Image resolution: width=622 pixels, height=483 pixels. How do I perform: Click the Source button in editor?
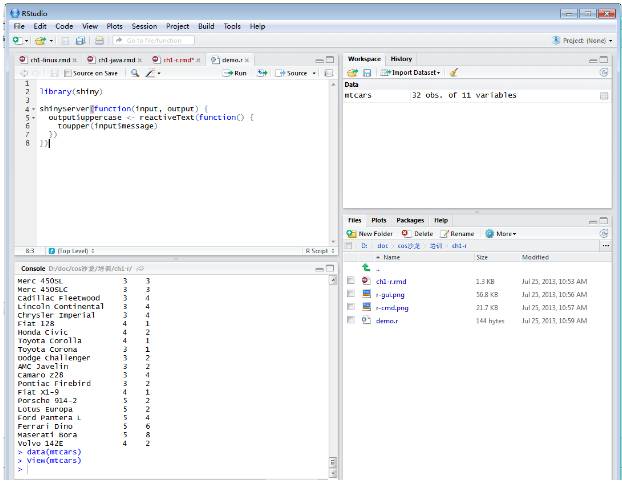292,73
